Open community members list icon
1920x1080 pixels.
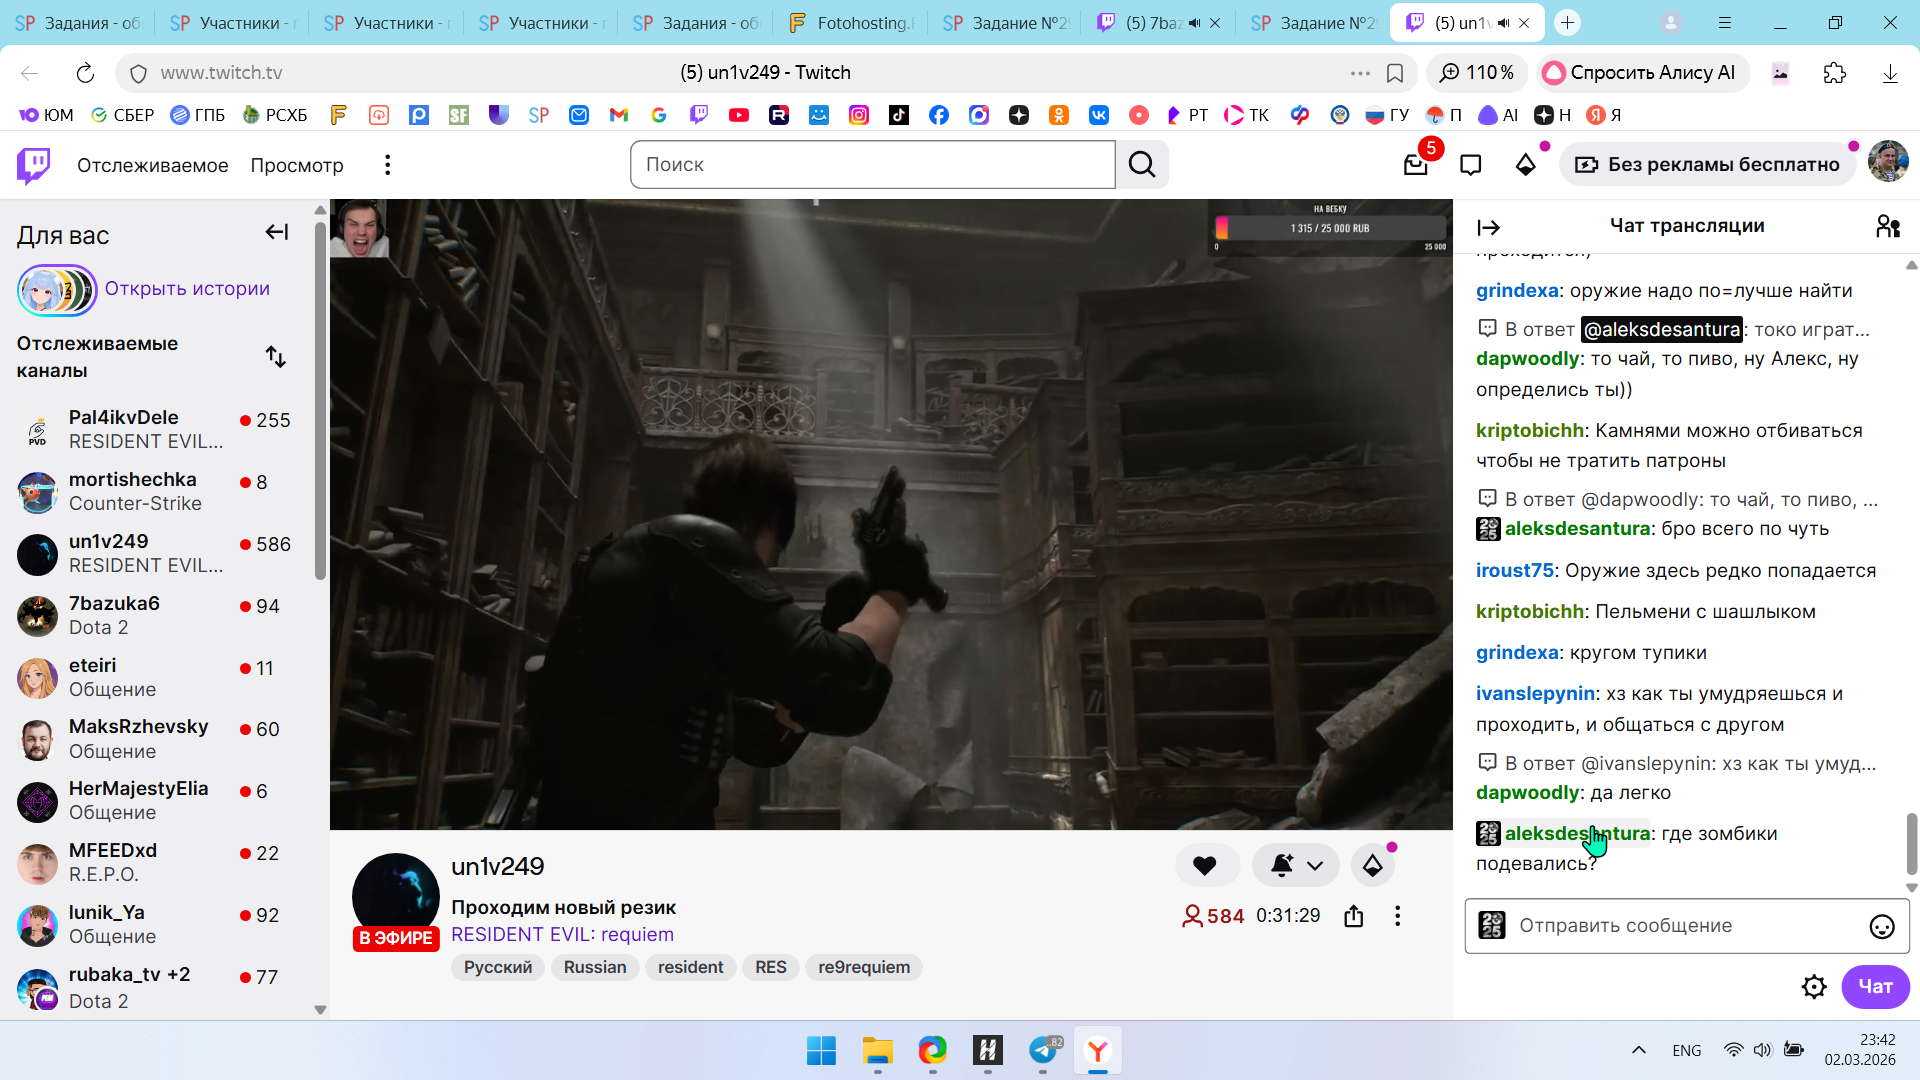(x=1887, y=227)
